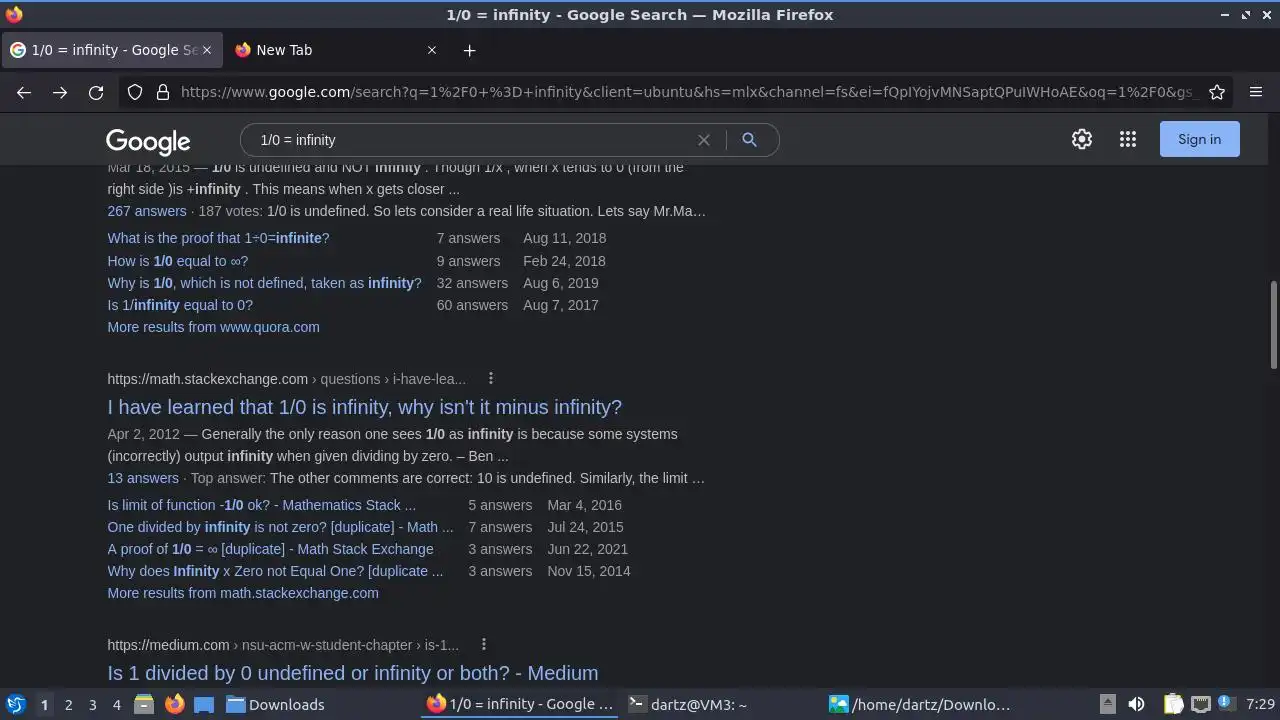Switch to the dartz@VM3 terminal window
1280x720 pixels.
722,705
